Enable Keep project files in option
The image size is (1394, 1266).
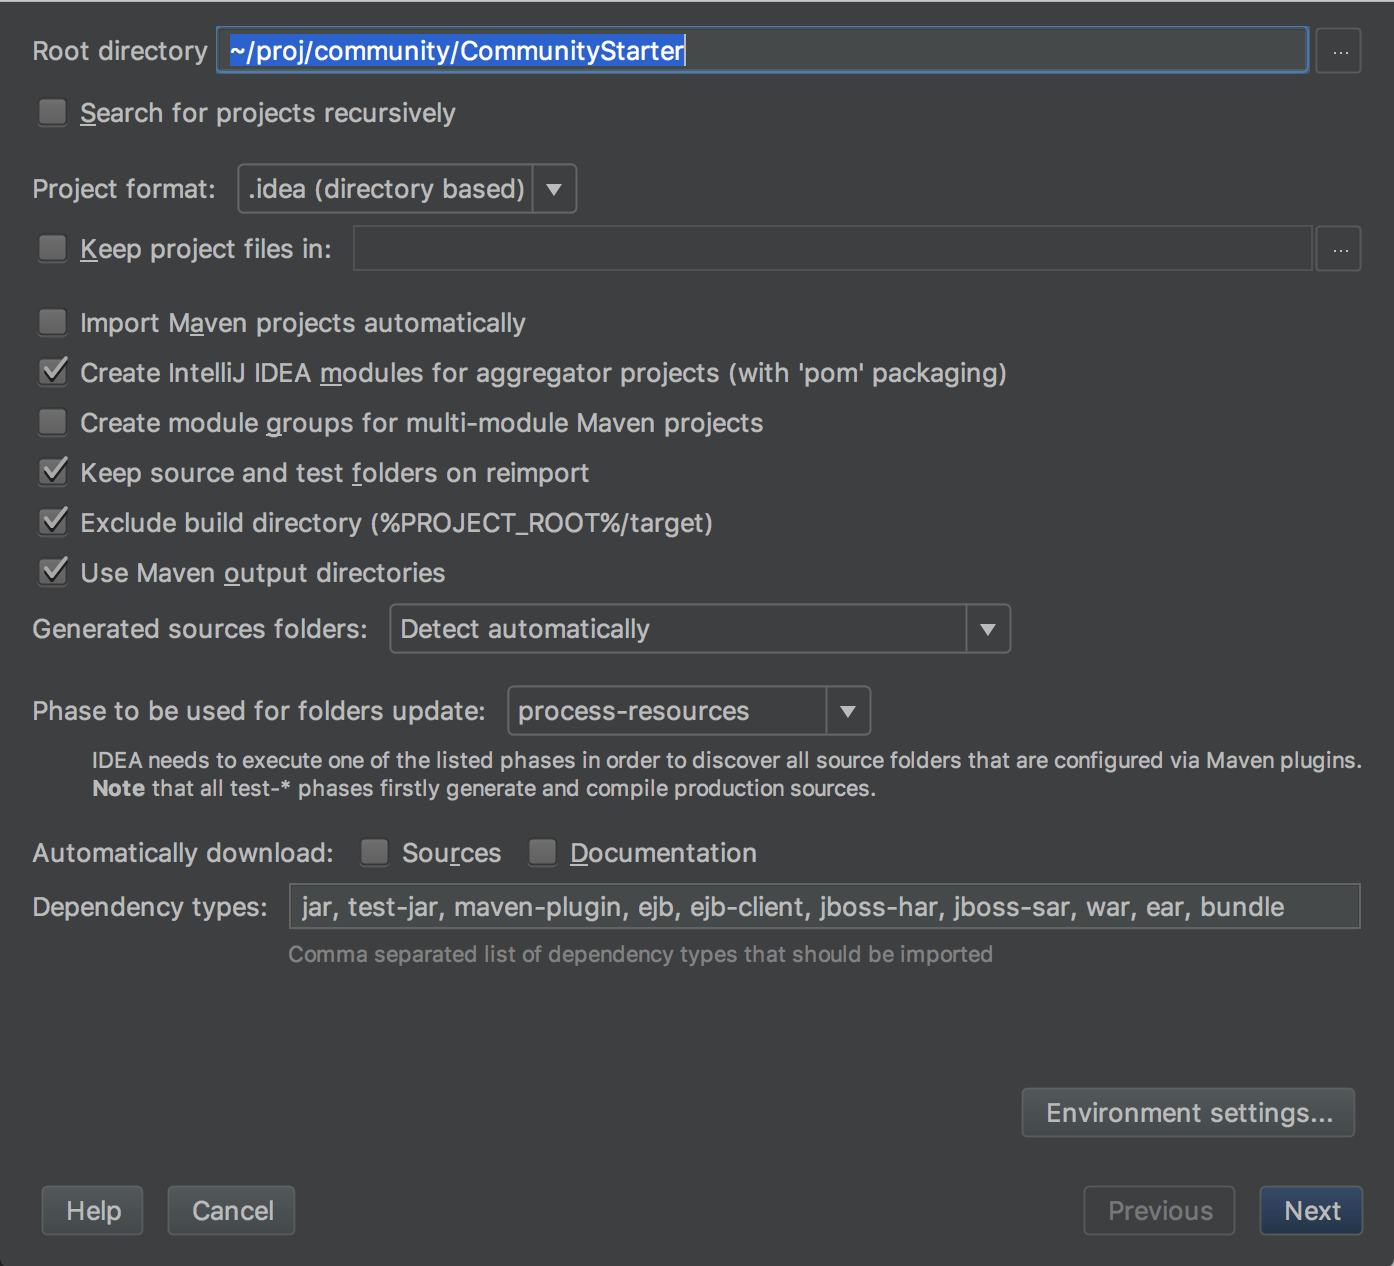coord(52,248)
